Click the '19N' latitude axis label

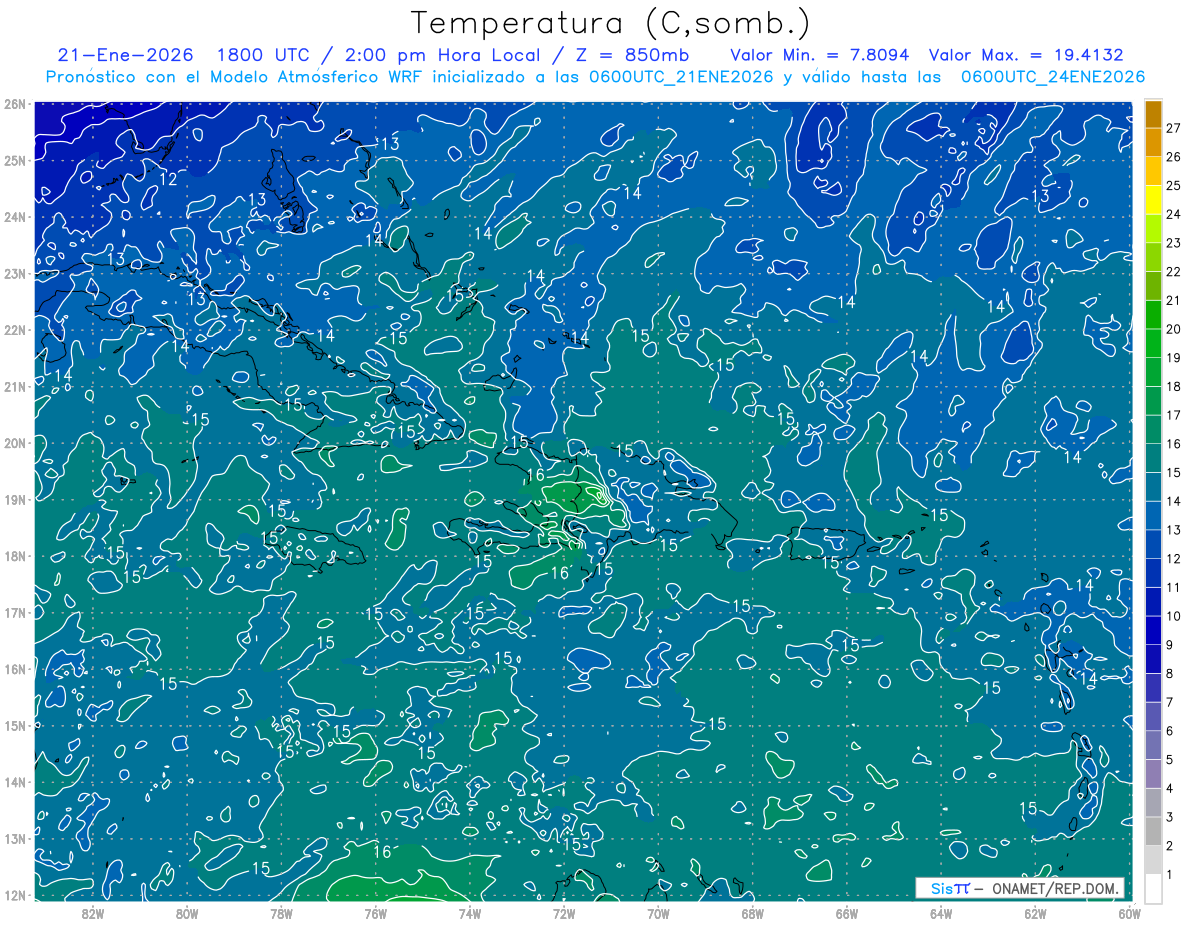point(14,499)
